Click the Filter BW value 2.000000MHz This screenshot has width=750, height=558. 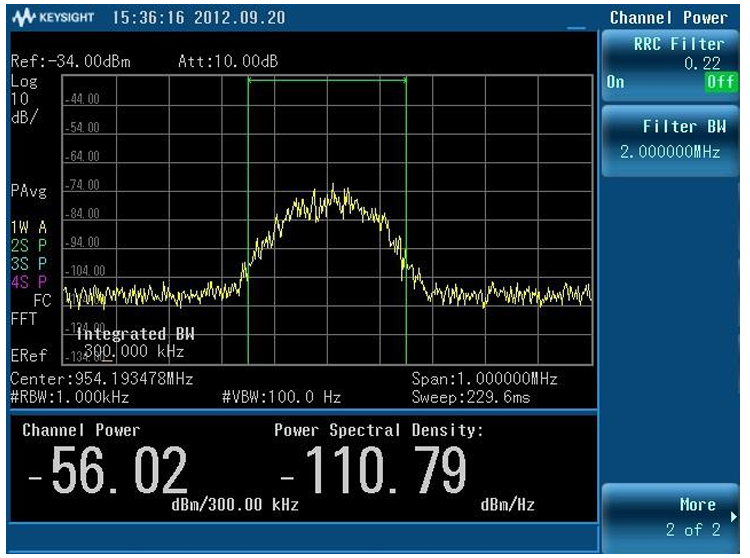click(x=670, y=152)
